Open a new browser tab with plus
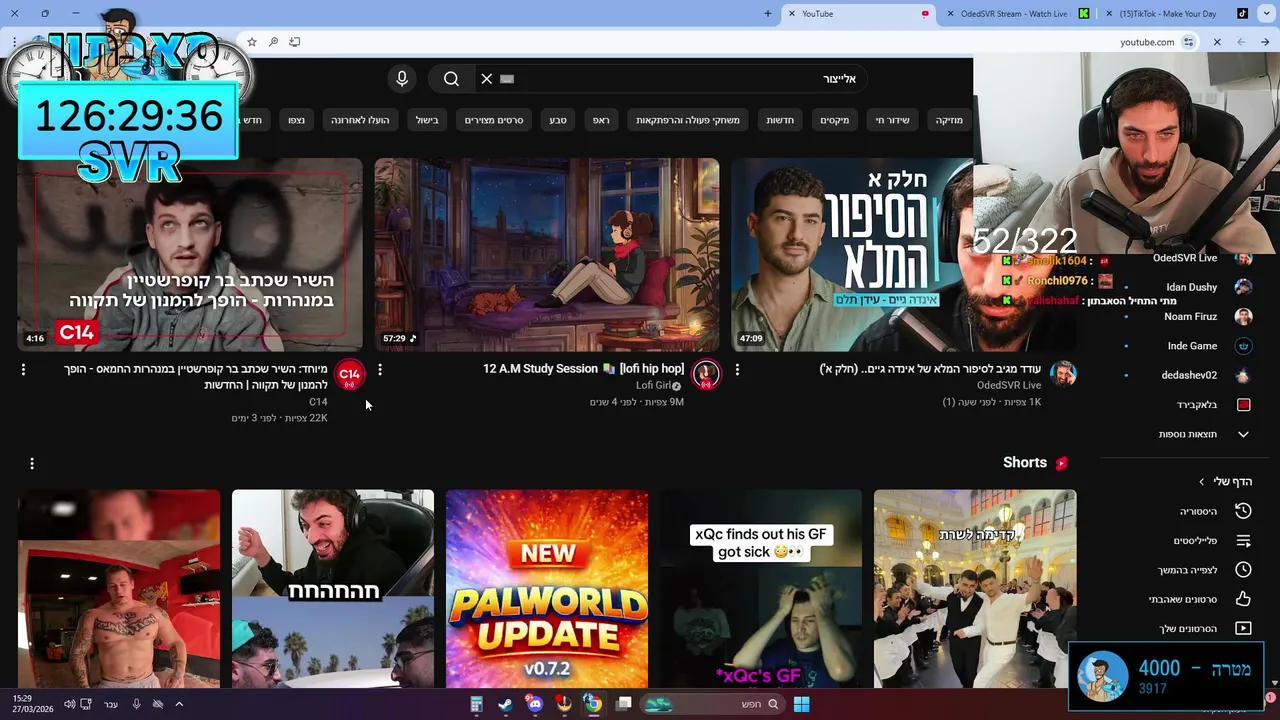Image resolution: width=1280 pixels, height=720 pixels. point(768,14)
